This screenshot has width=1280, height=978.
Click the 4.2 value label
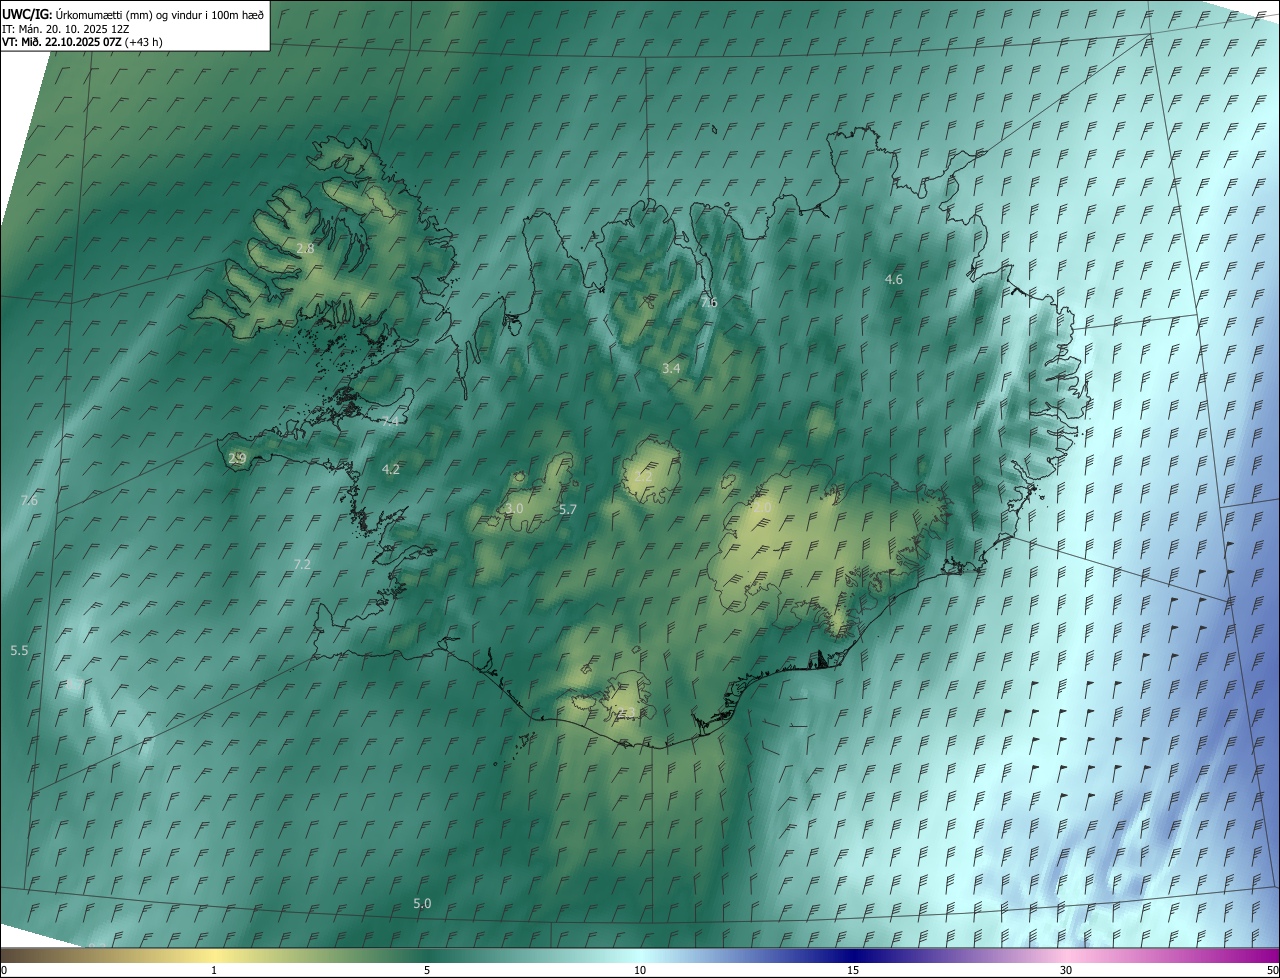[x=391, y=470]
